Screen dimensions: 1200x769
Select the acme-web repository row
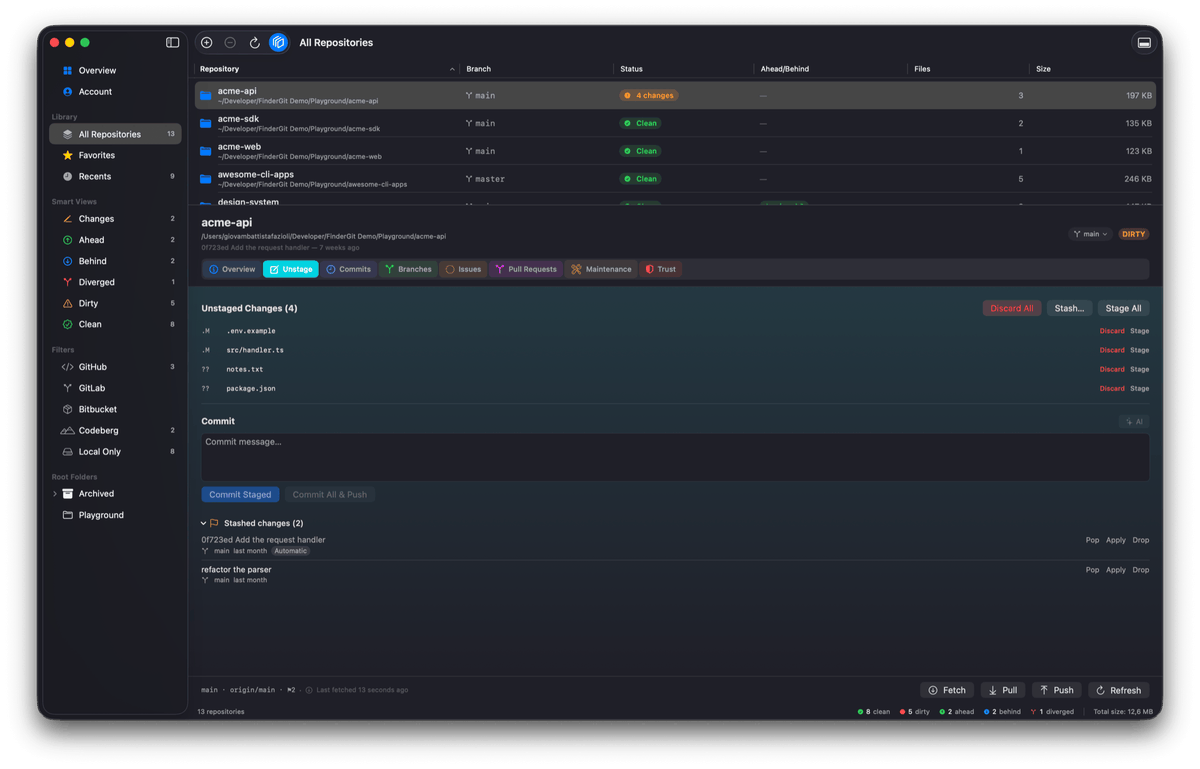tap(675, 151)
